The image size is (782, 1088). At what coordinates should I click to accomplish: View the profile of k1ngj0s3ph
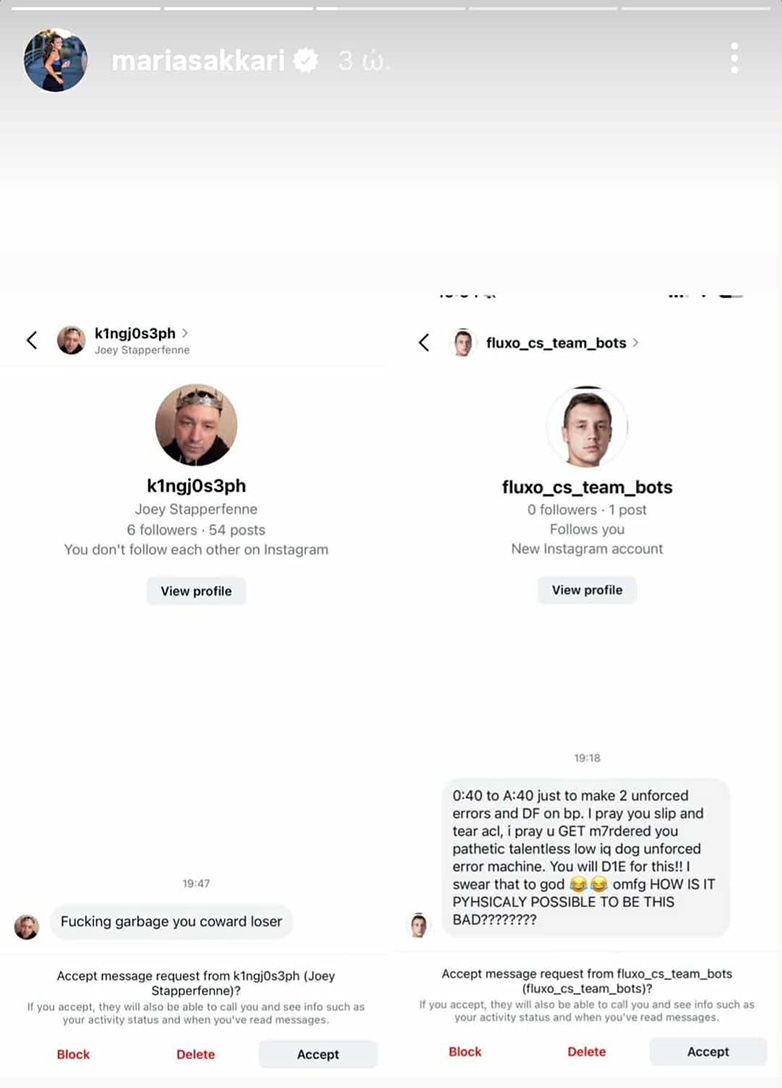tap(196, 591)
